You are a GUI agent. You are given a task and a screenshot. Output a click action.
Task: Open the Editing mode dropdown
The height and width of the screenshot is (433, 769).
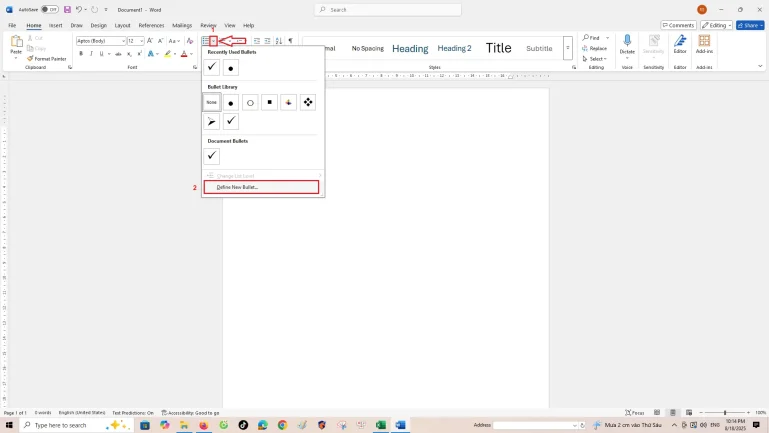click(715, 25)
